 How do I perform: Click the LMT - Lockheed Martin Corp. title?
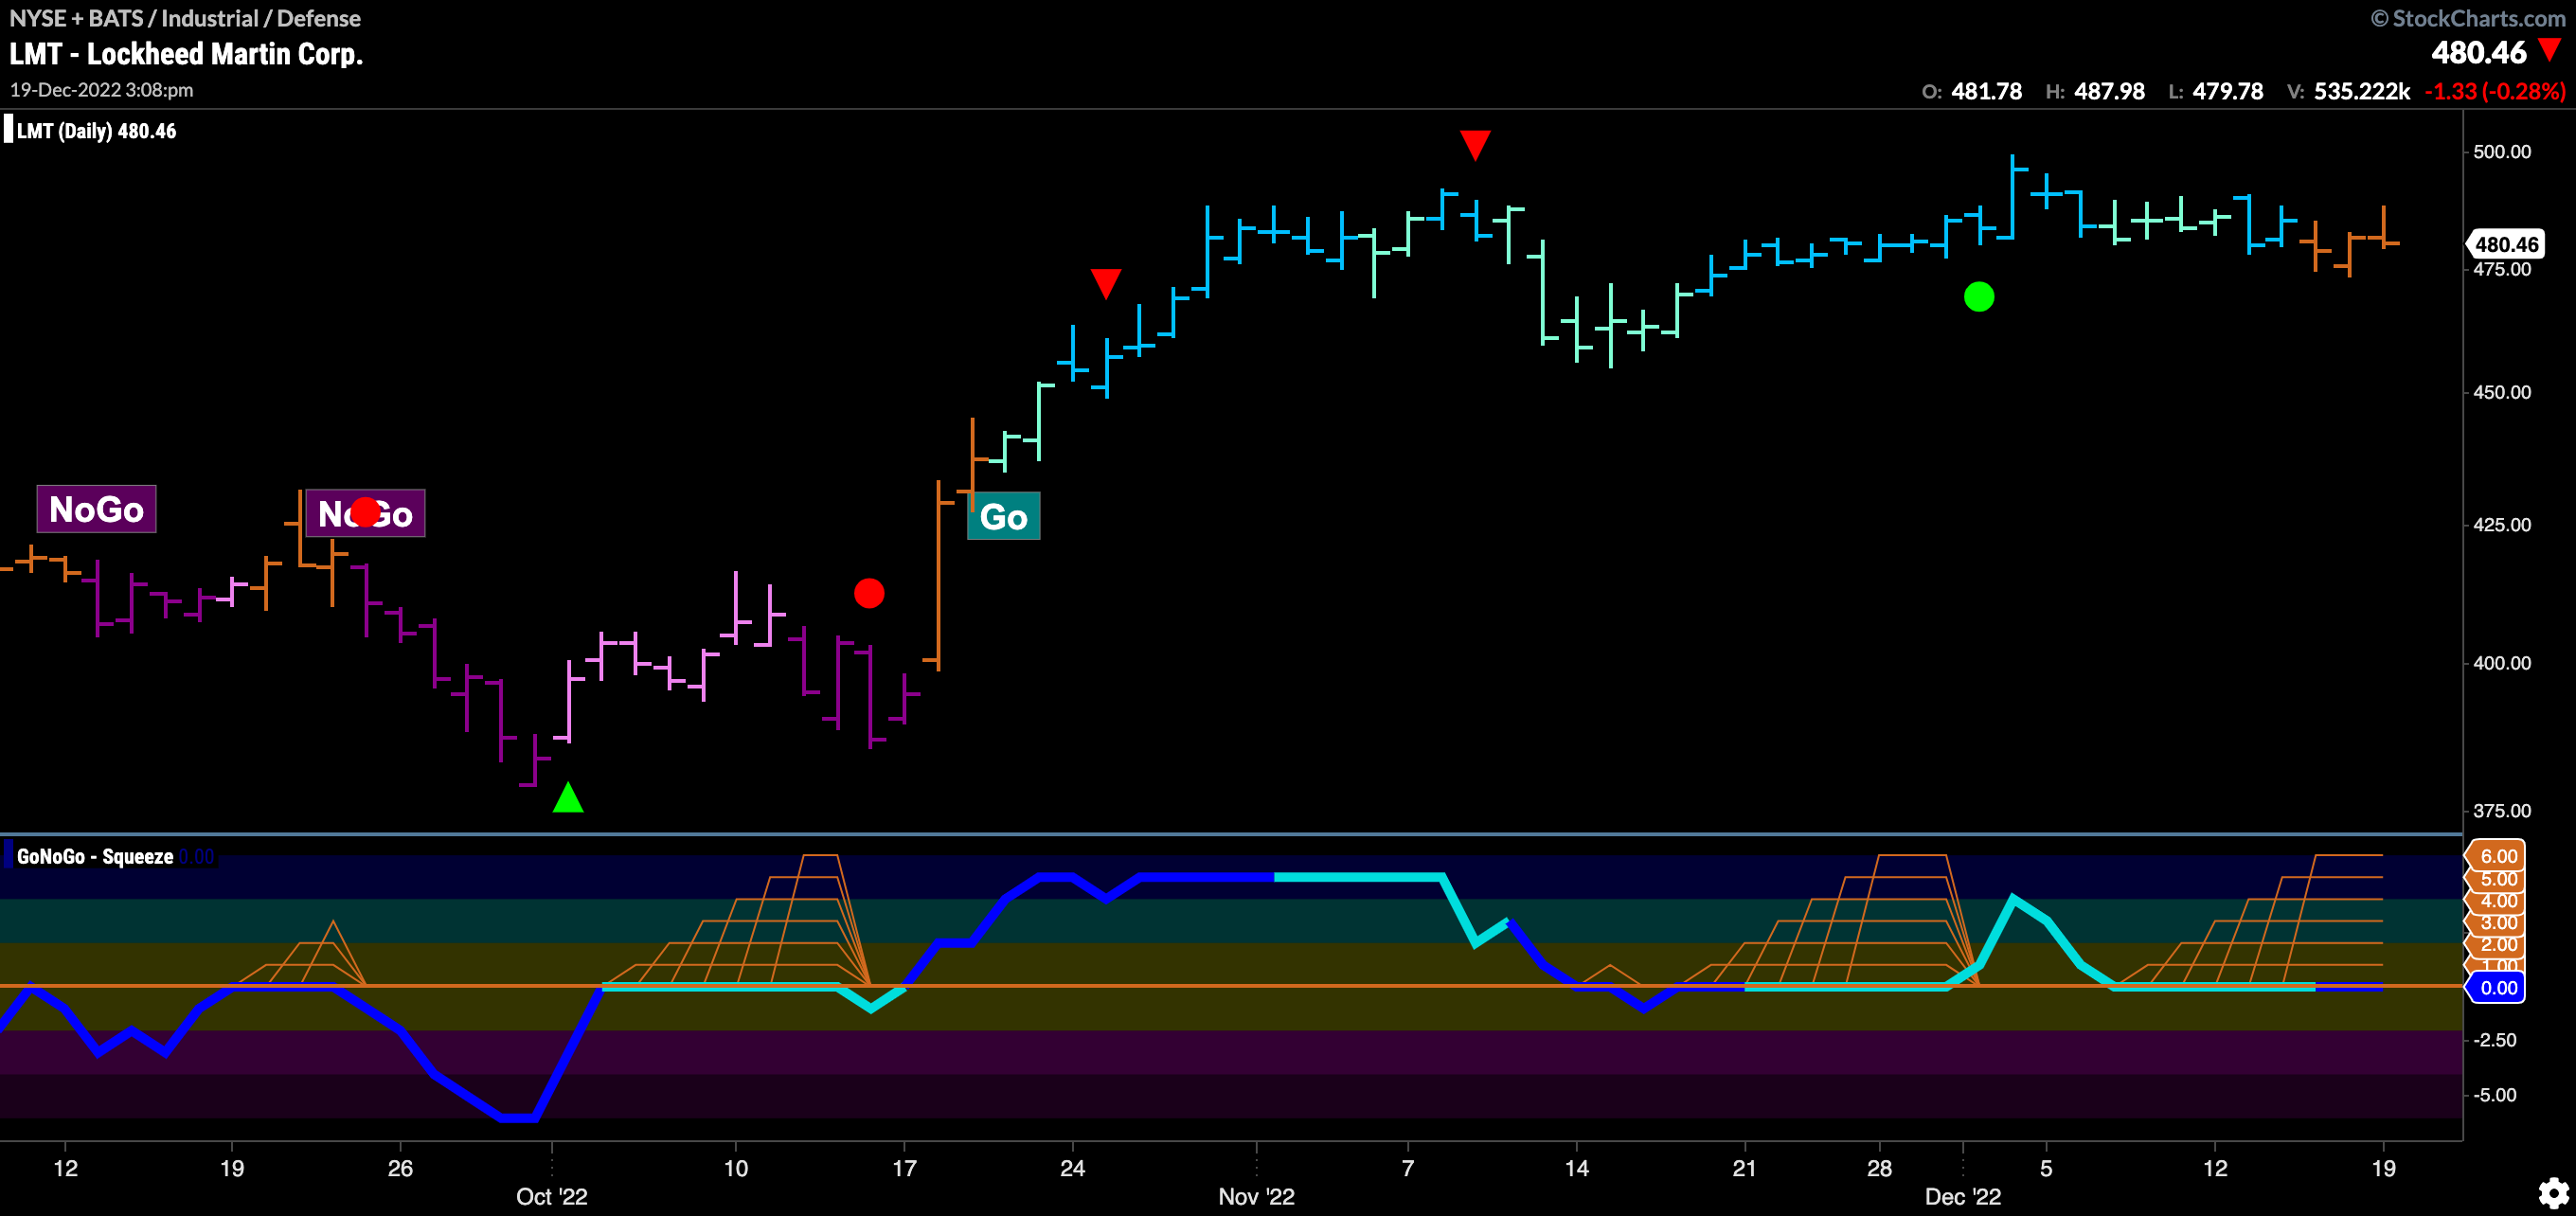pyautogui.click(x=186, y=54)
